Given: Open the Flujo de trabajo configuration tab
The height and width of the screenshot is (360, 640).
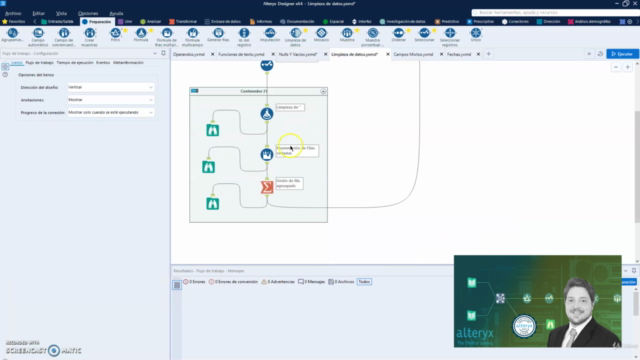Looking at the screenshot, I should pyautogui.click(x=40, y=63).
